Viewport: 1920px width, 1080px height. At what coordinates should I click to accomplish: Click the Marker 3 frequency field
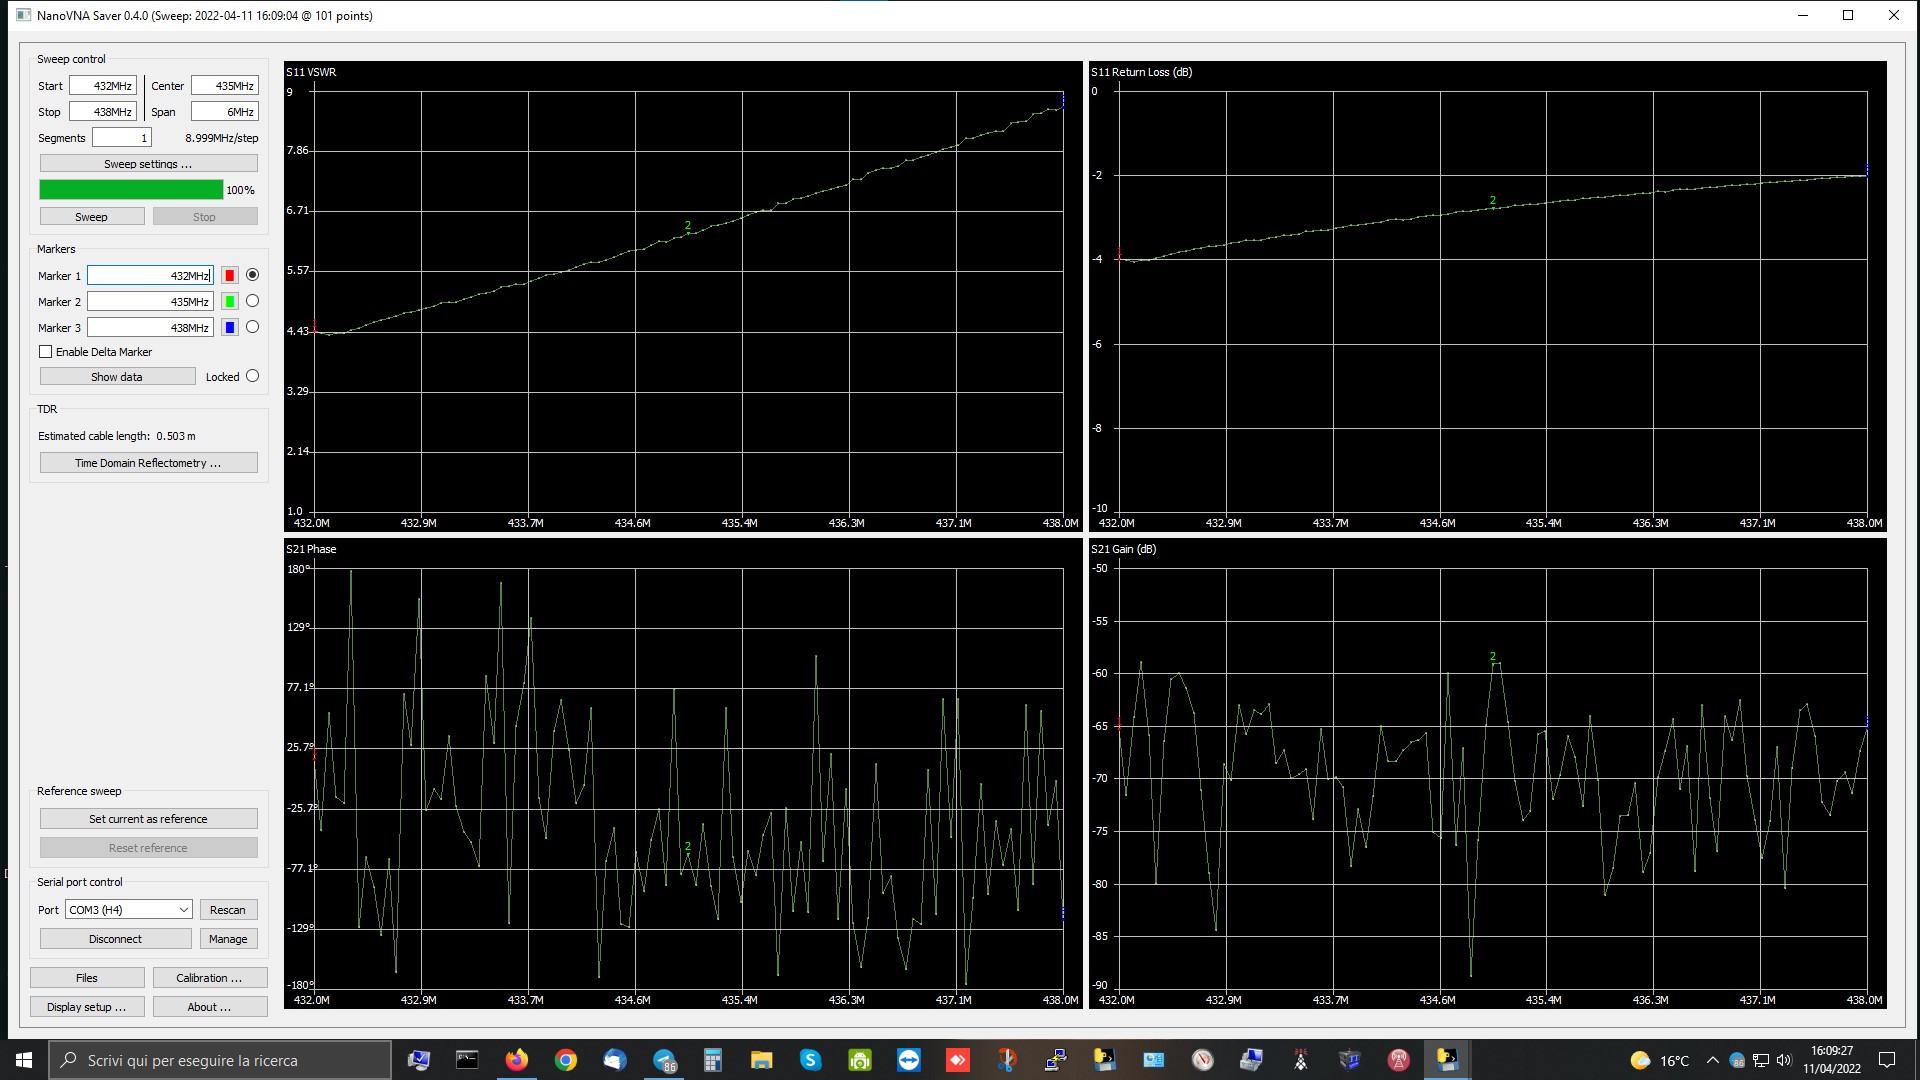[150, 328]
